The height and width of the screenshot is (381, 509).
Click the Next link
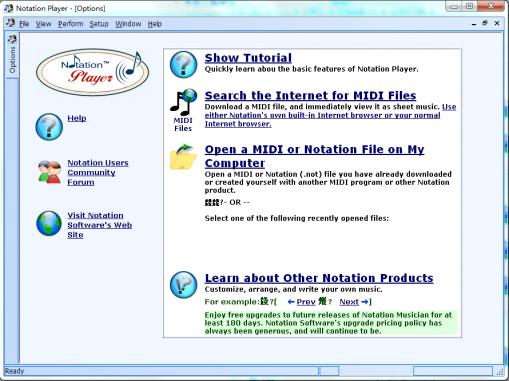[349, 302]
